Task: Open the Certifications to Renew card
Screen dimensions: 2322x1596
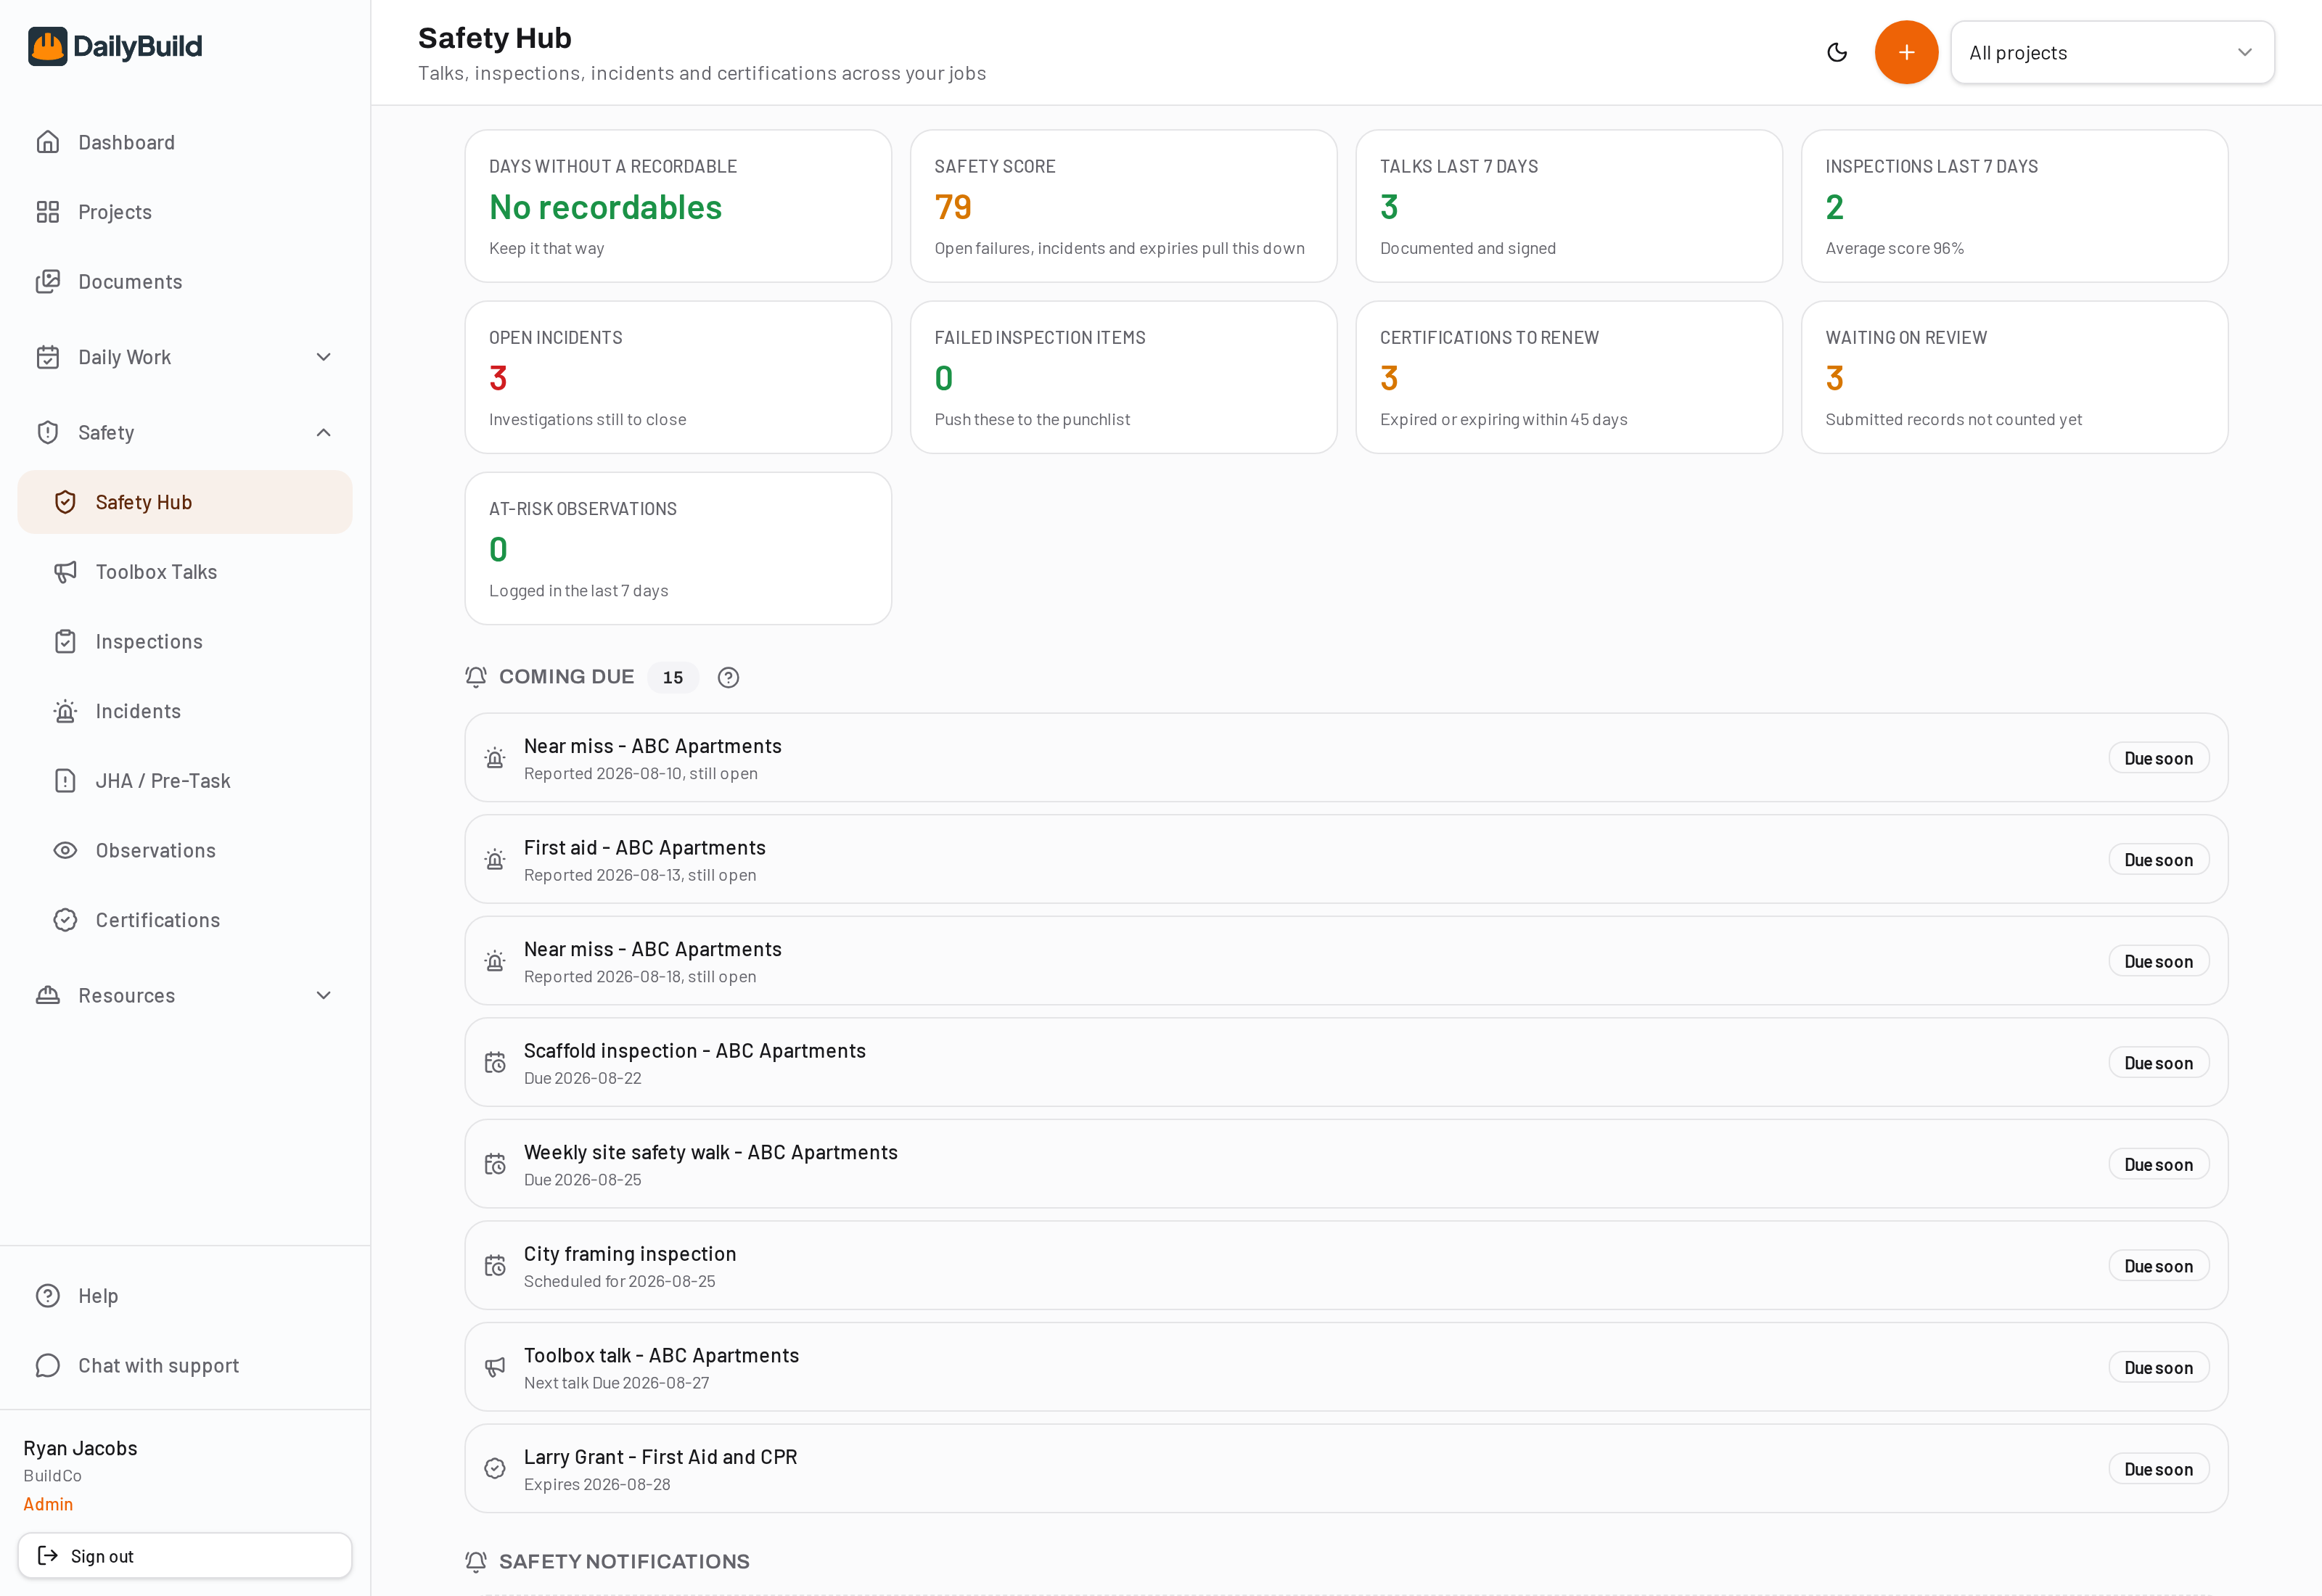Action: click(x=1569, y=377)
